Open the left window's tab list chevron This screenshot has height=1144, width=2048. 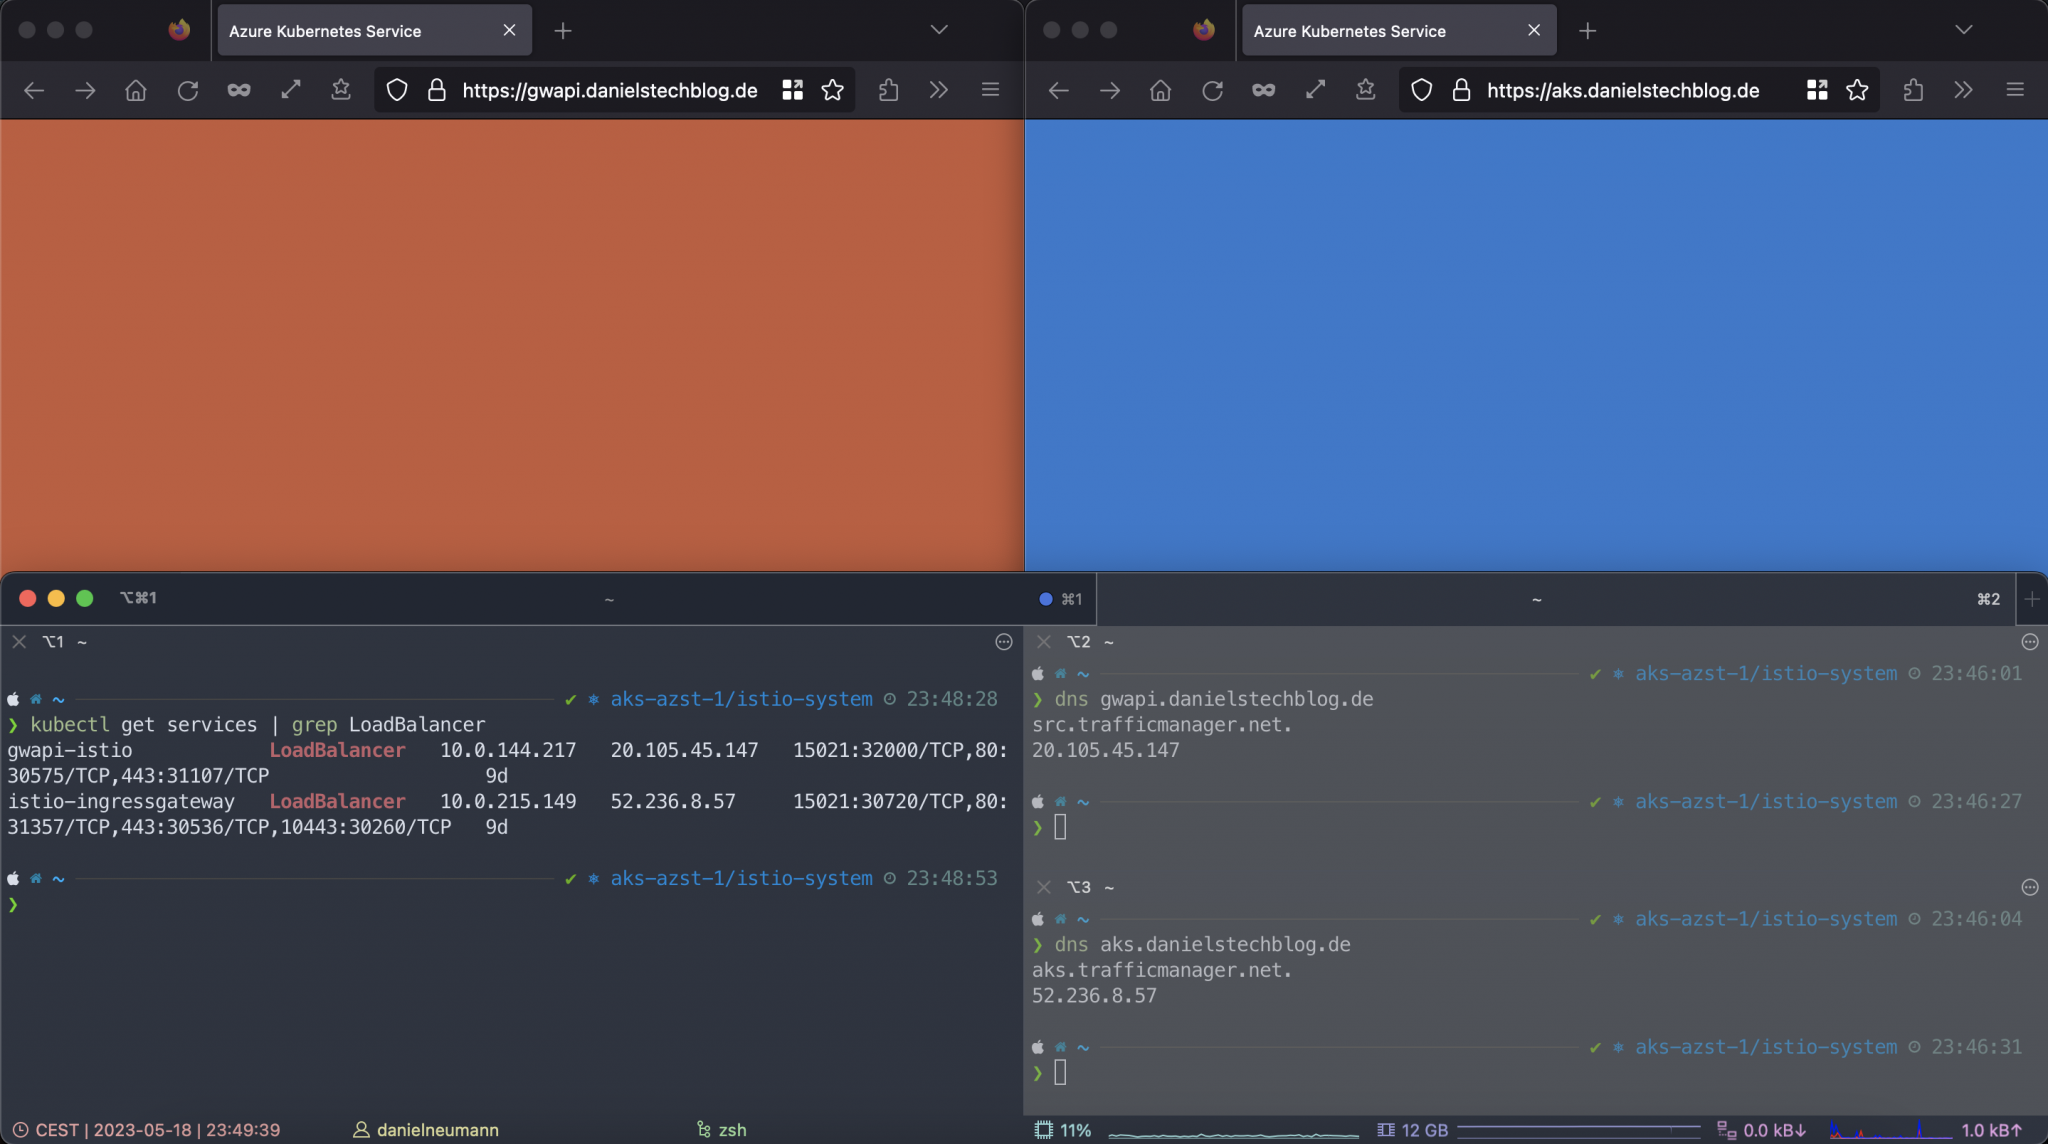point(937,30)
